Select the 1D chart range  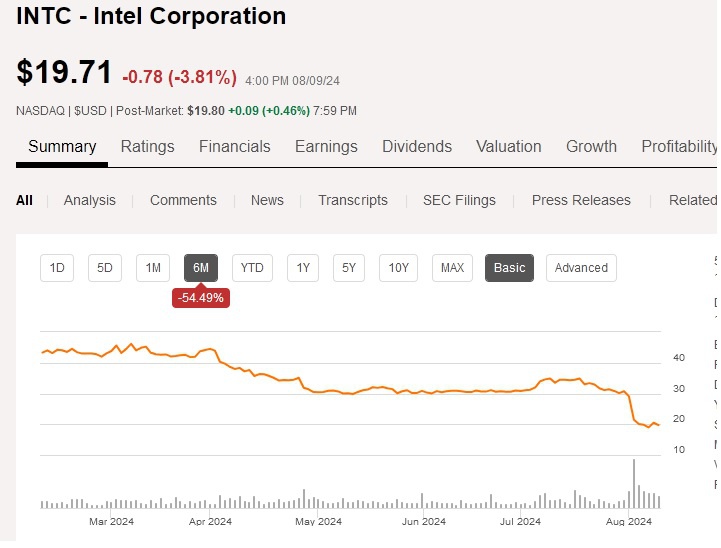57,268
